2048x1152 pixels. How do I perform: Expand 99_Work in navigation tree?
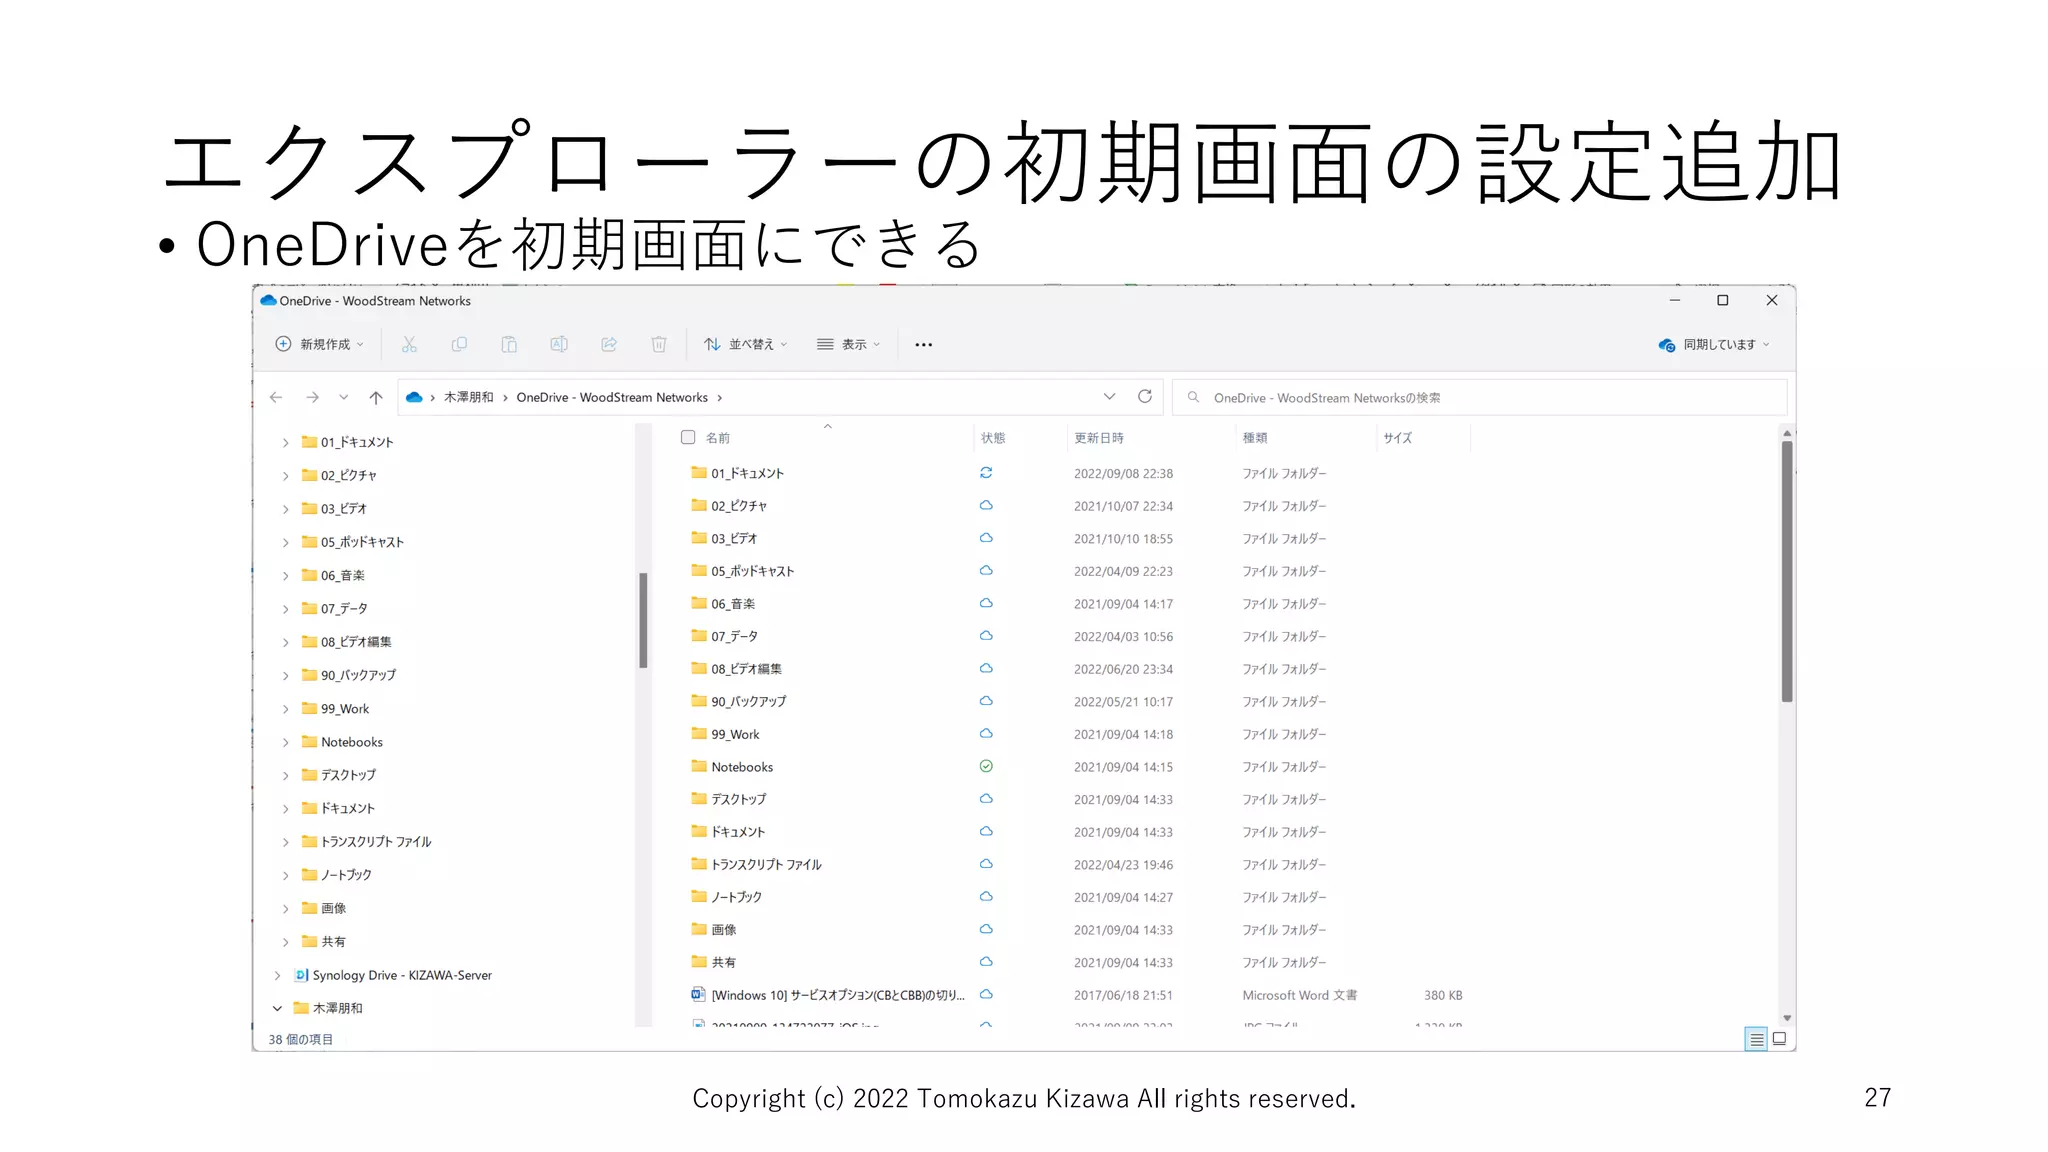point(285,709)
